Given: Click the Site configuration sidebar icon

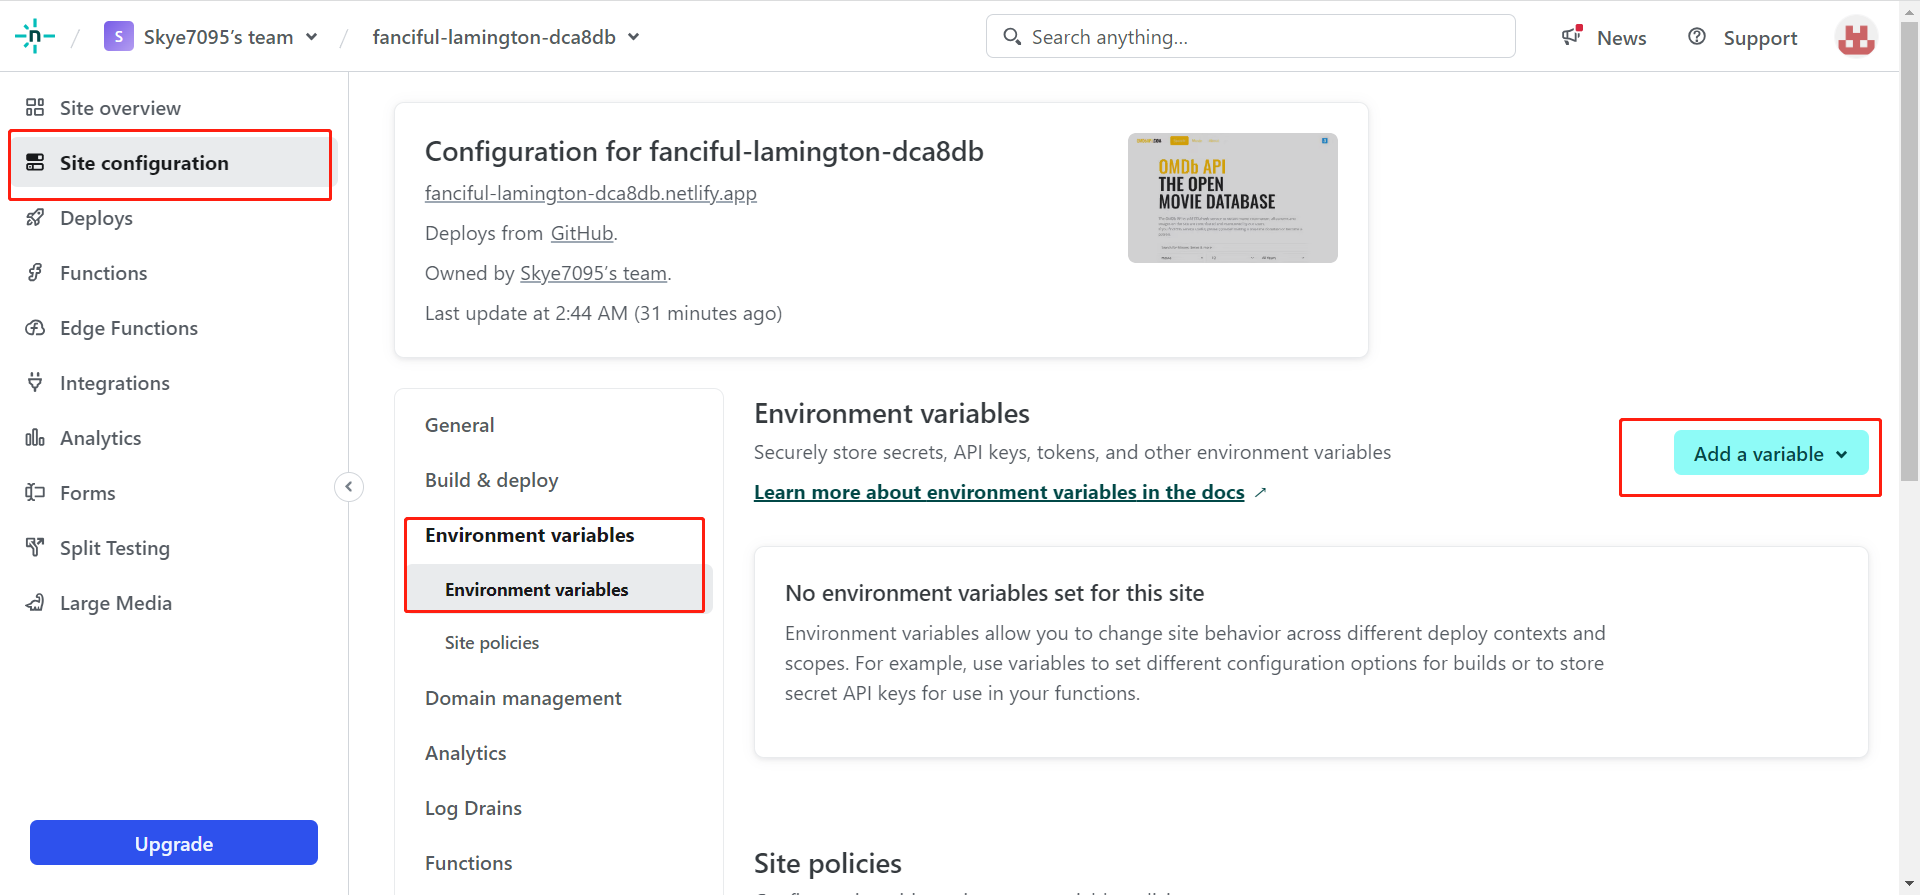Looking at the screenshot, I should (x=35, y=162).
